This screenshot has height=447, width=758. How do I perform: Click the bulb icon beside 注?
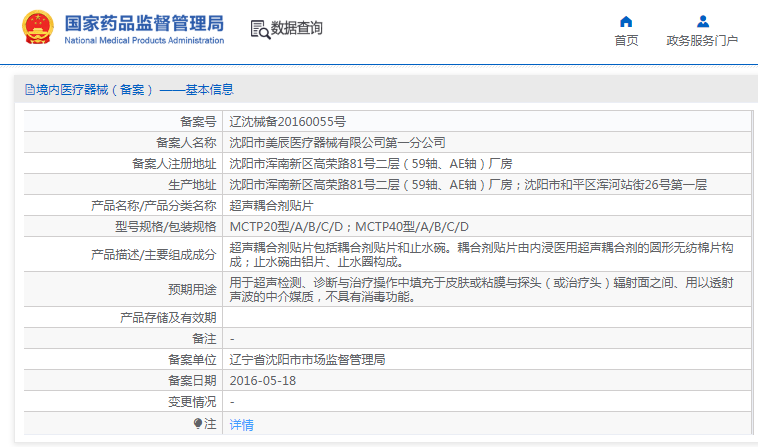(x=198, y=424)
